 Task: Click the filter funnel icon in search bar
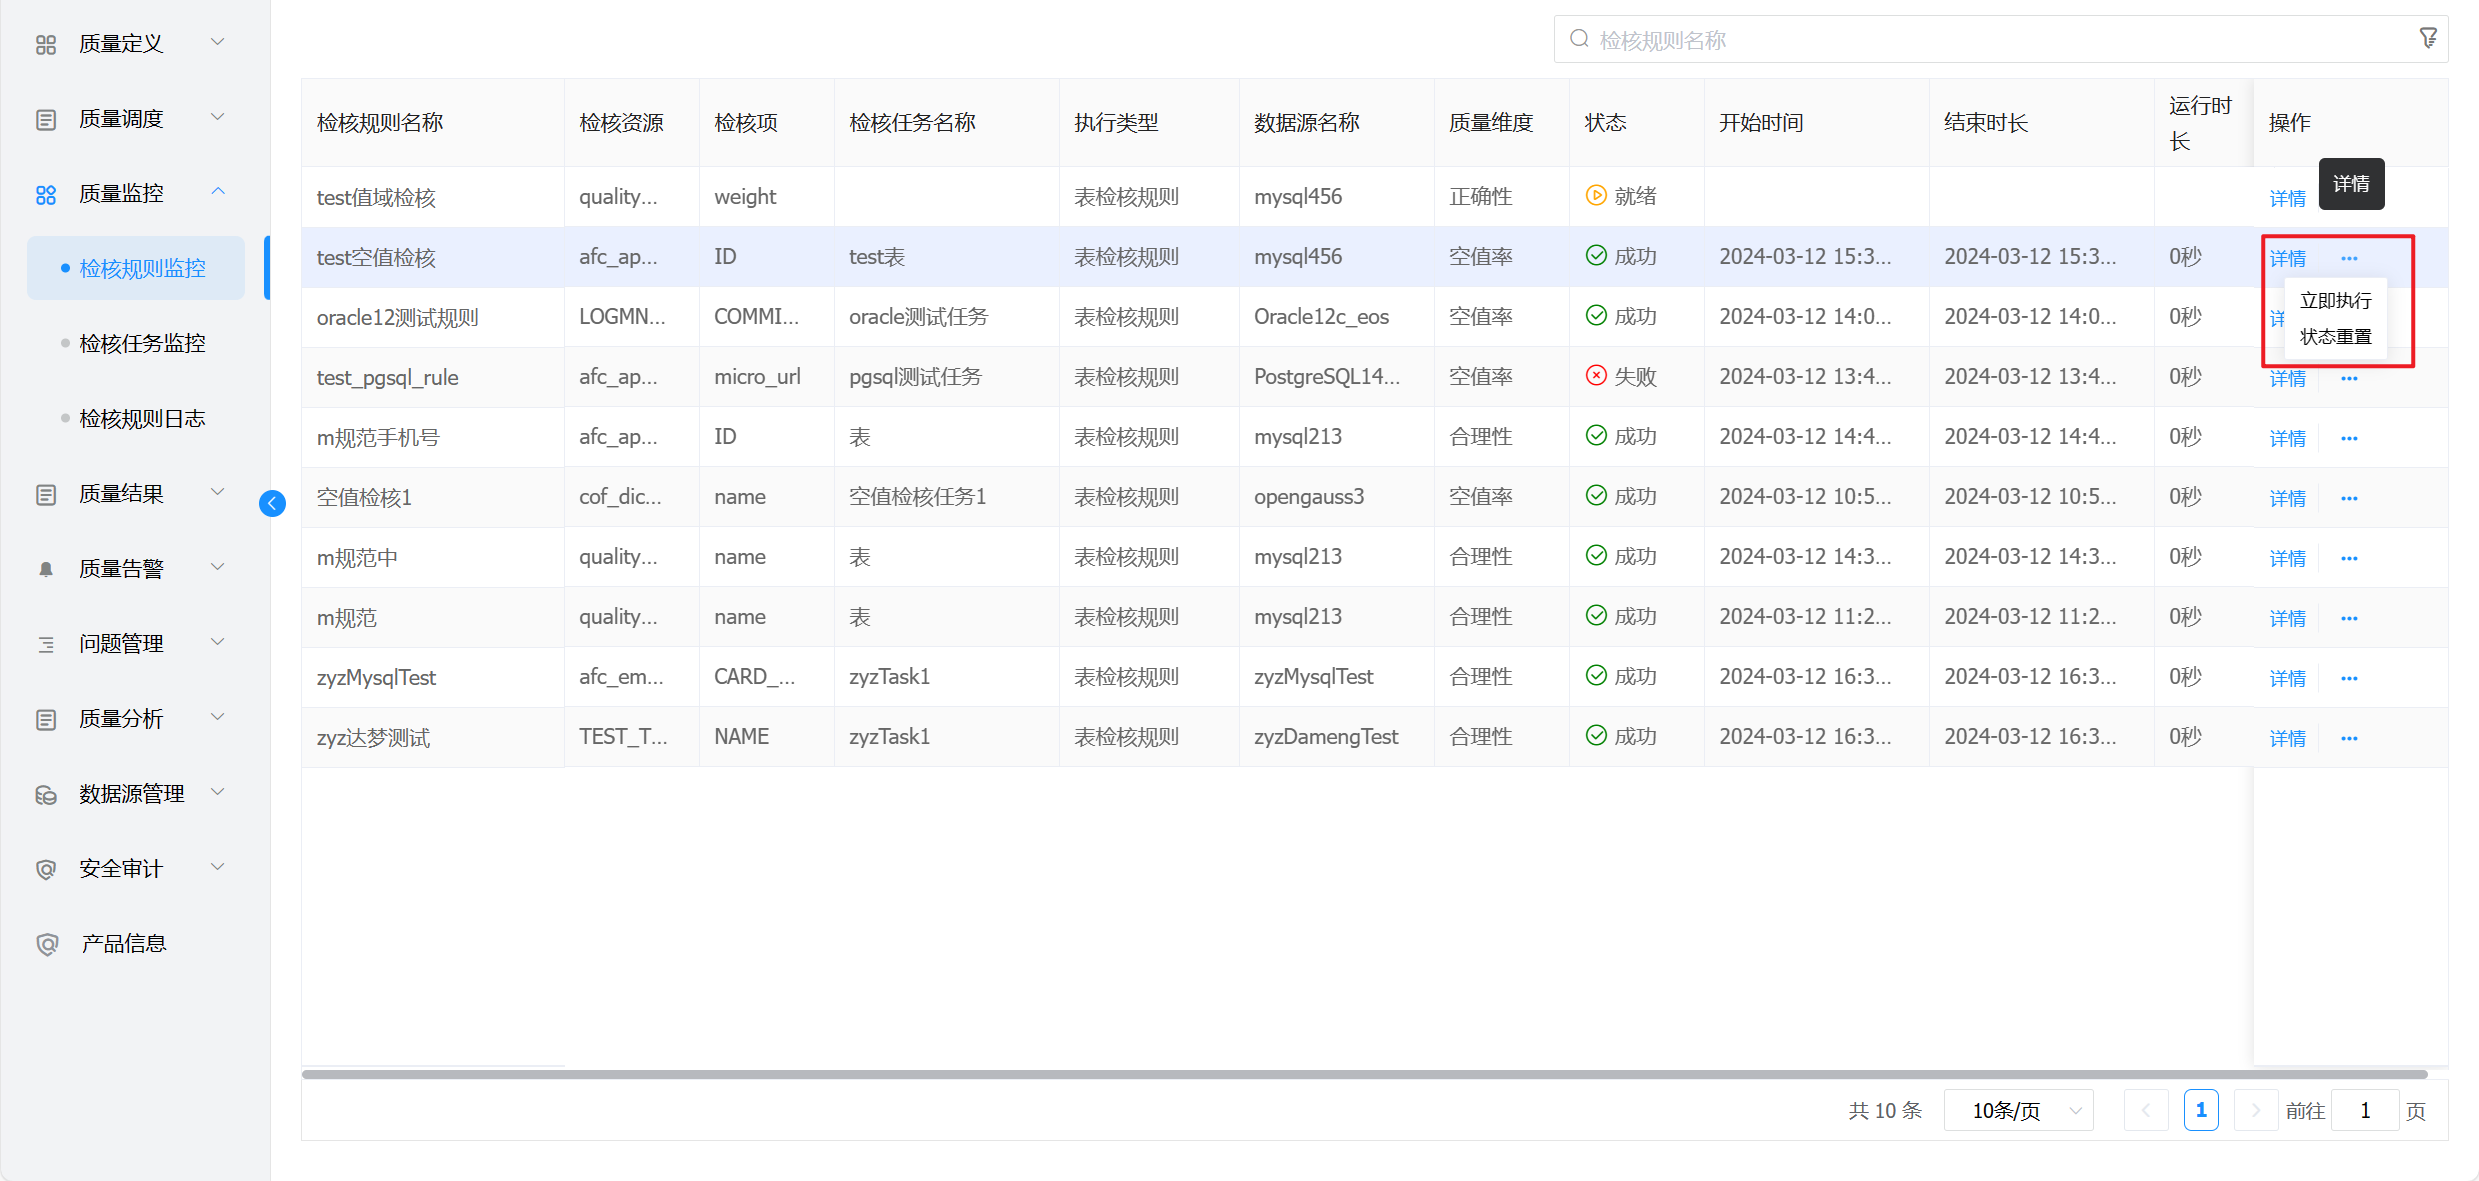point(2428,39)
